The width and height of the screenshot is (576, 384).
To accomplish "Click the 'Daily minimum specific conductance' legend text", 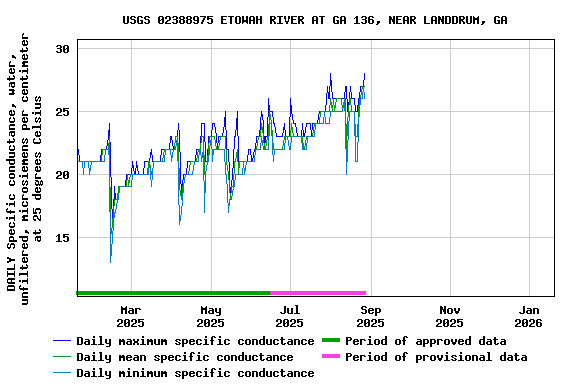I will coord(195,373).
